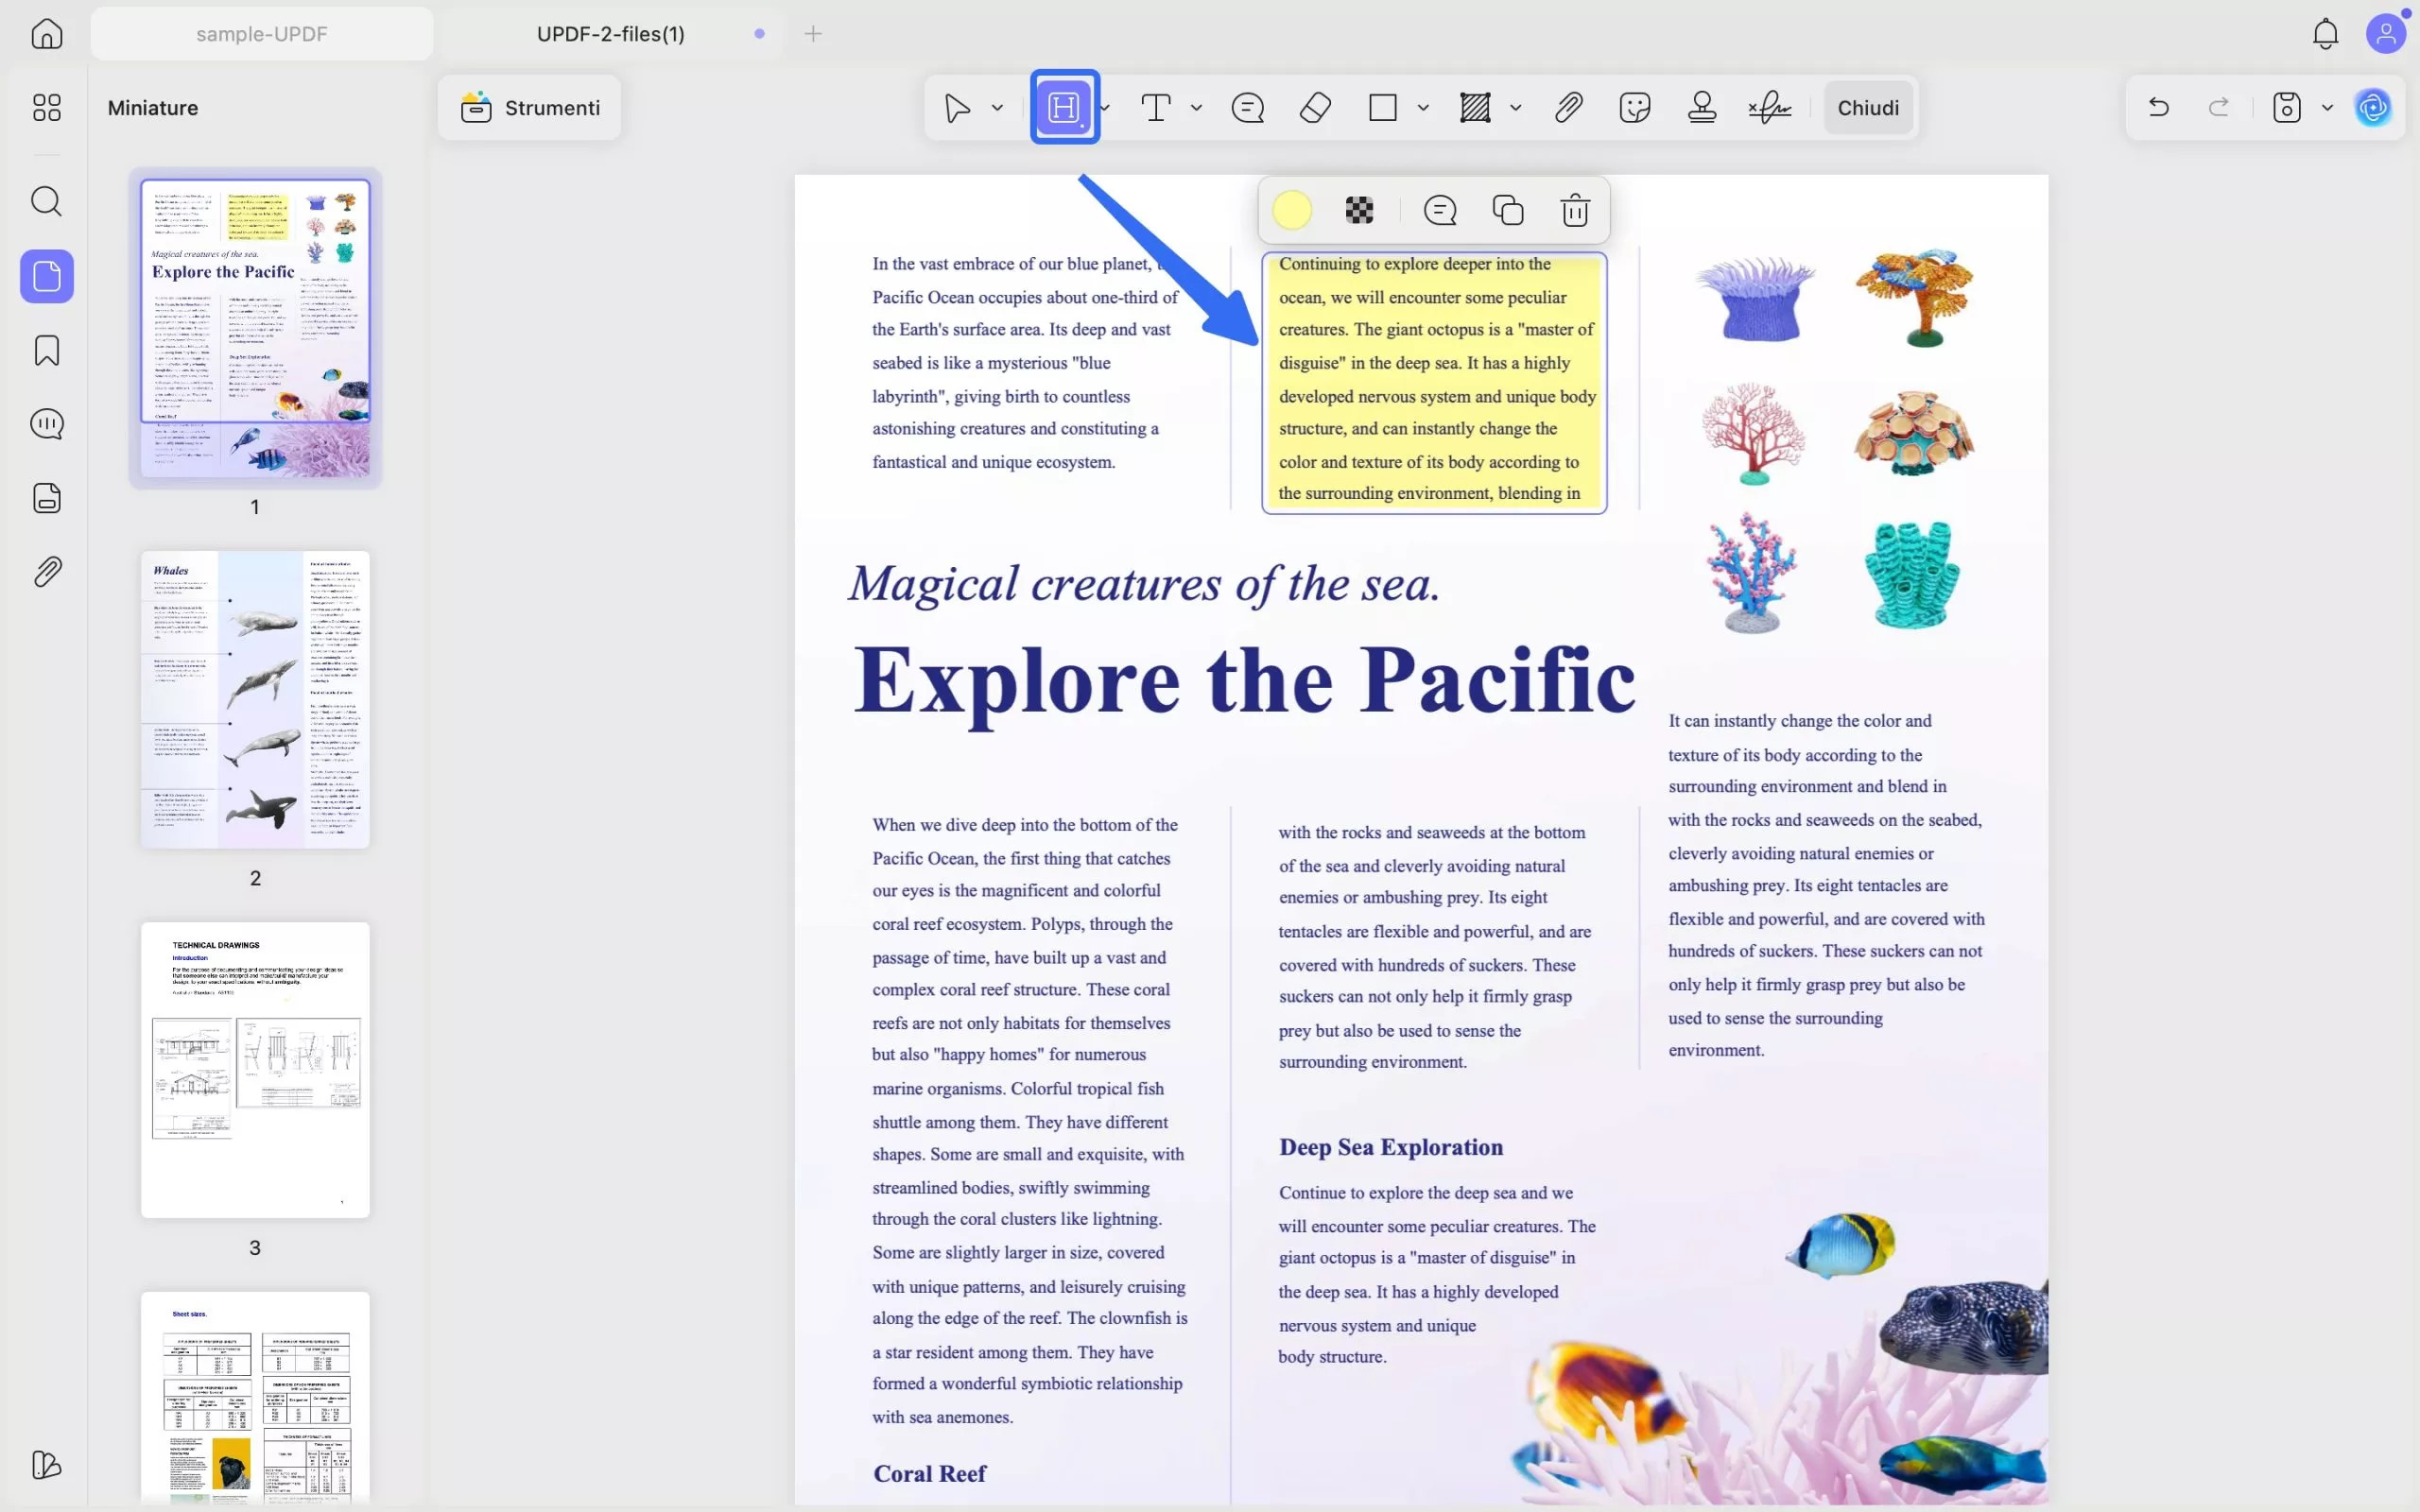The image size is (2420, 1512).
Task: Toggle the thumbnails panel sidebar icon
Action: 47,276
